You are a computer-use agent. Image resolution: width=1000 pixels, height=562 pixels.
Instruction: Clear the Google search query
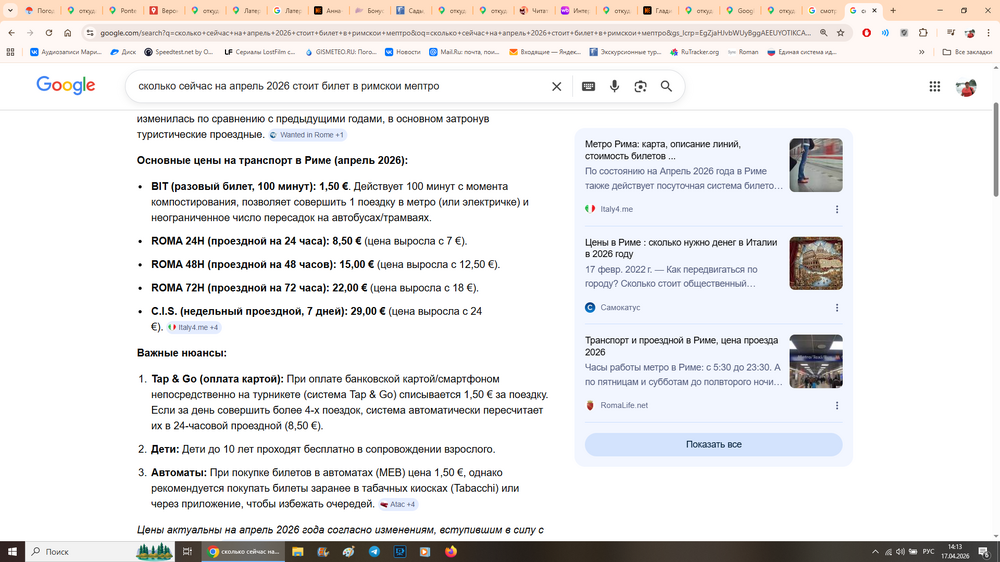(x=557, y=87)
